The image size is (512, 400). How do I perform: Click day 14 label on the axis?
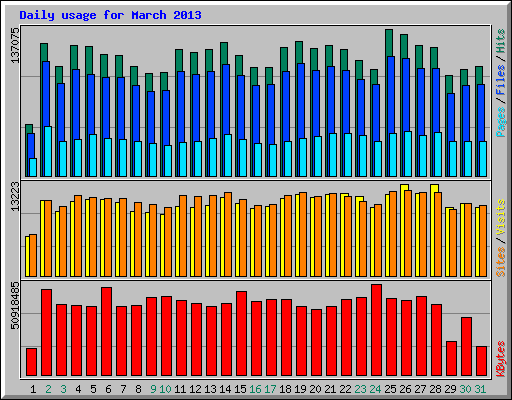[x=225, y=389]
